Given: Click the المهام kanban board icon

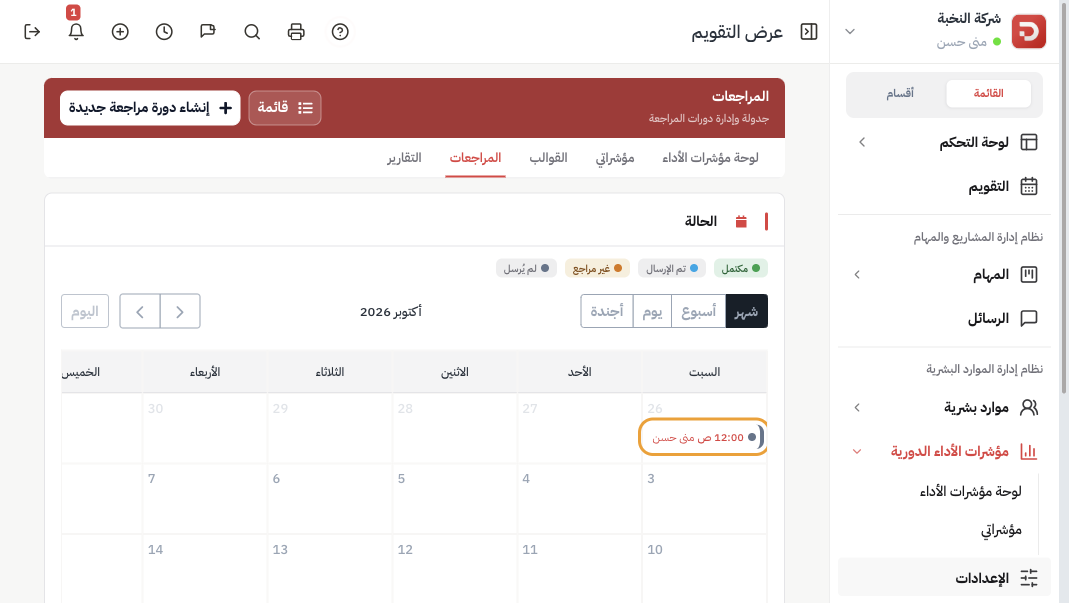Looking at the screenshot, I should pos(1029,274).
